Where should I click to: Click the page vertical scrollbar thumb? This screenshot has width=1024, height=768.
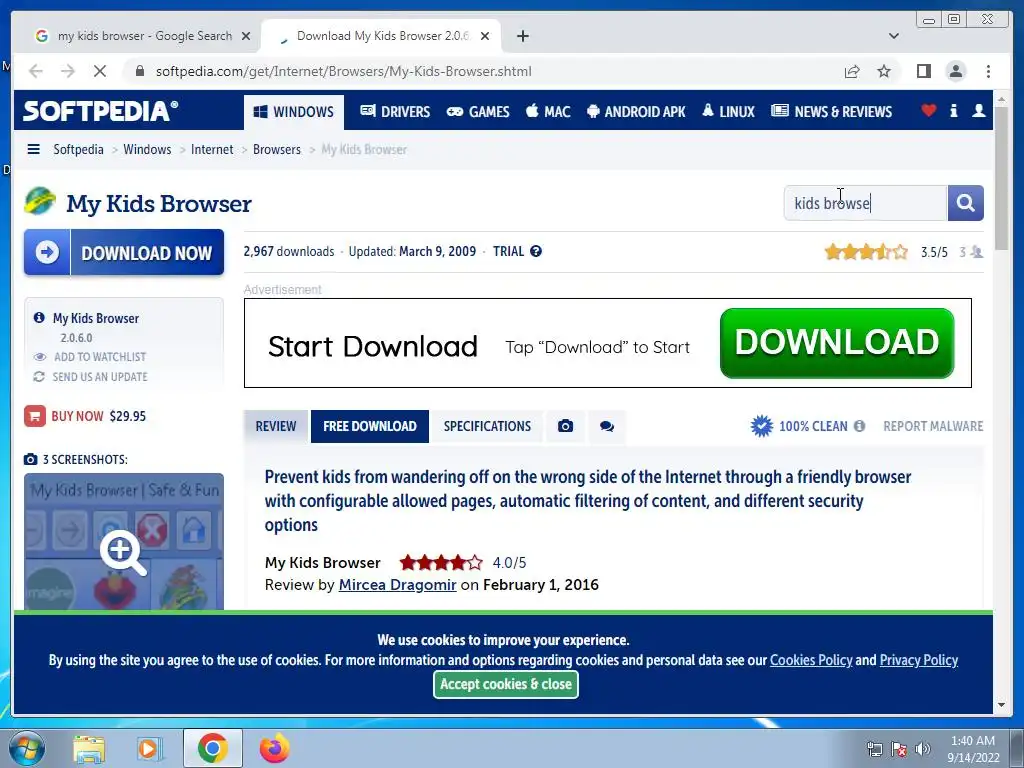(x=1002, y=178)
